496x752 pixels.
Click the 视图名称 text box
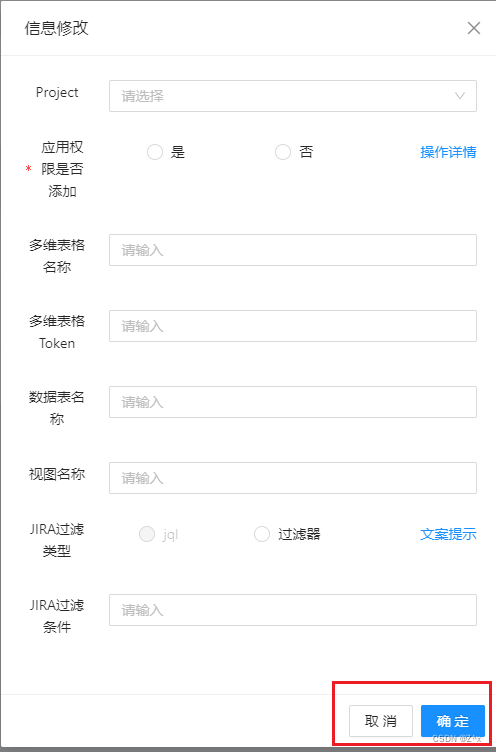click(x=293, y=478)
